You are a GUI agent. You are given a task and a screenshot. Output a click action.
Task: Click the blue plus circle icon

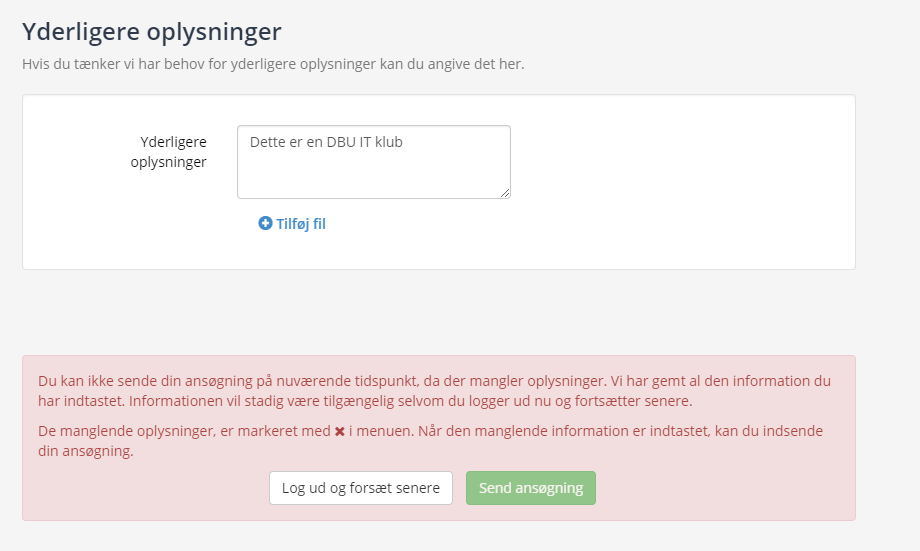tap(265, 223)
